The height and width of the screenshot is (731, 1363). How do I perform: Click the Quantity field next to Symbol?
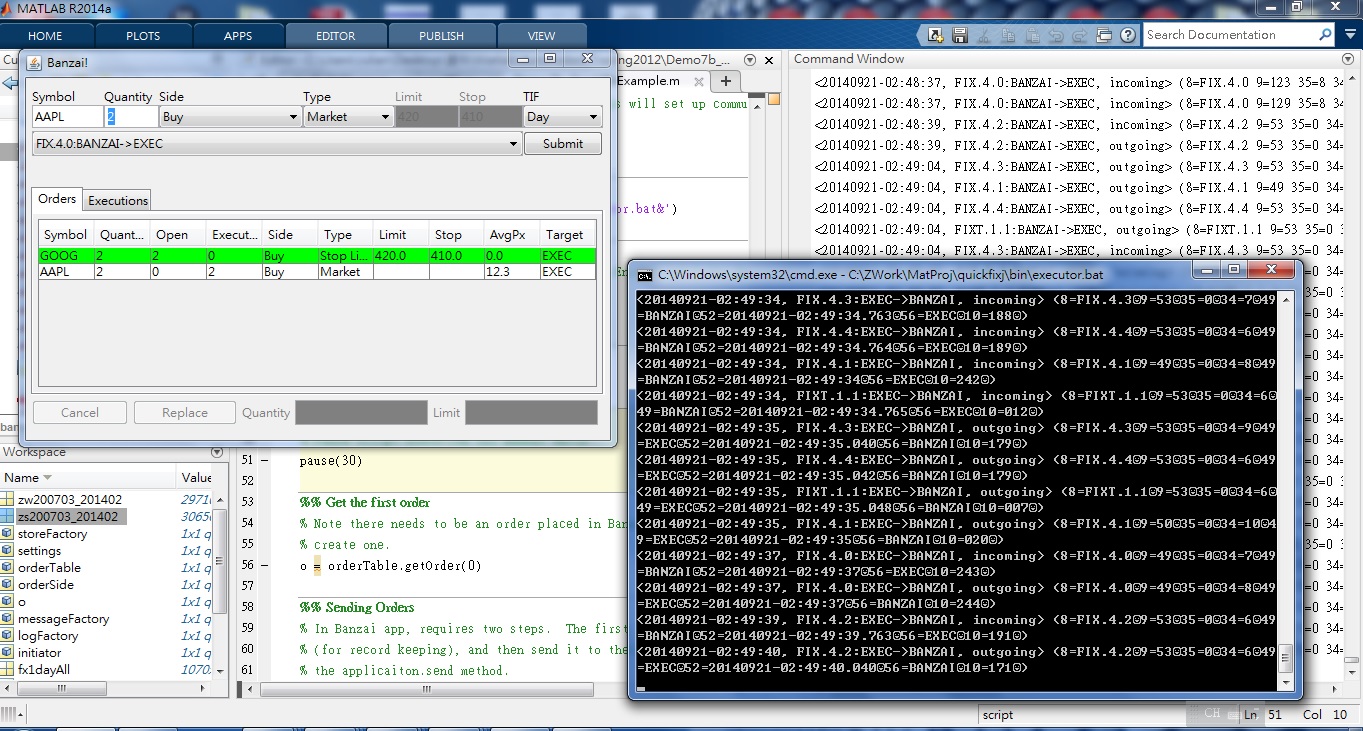point(131,117)
